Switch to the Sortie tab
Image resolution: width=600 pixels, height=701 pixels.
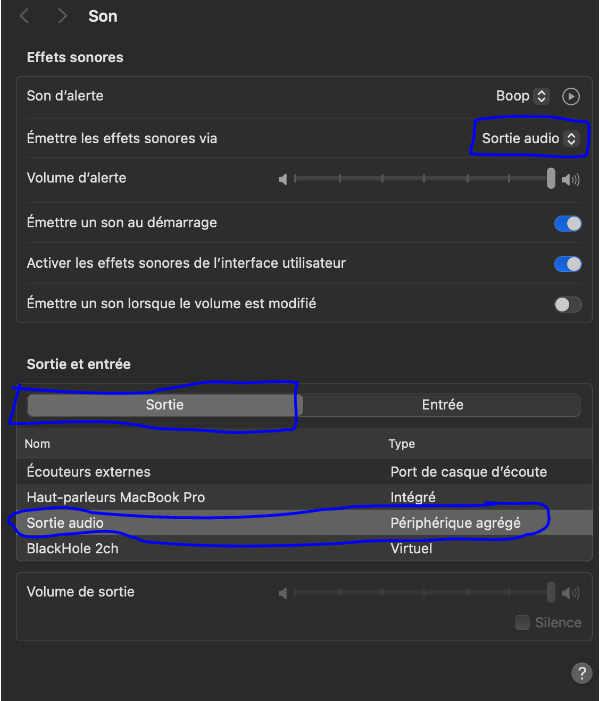point(165,405)
